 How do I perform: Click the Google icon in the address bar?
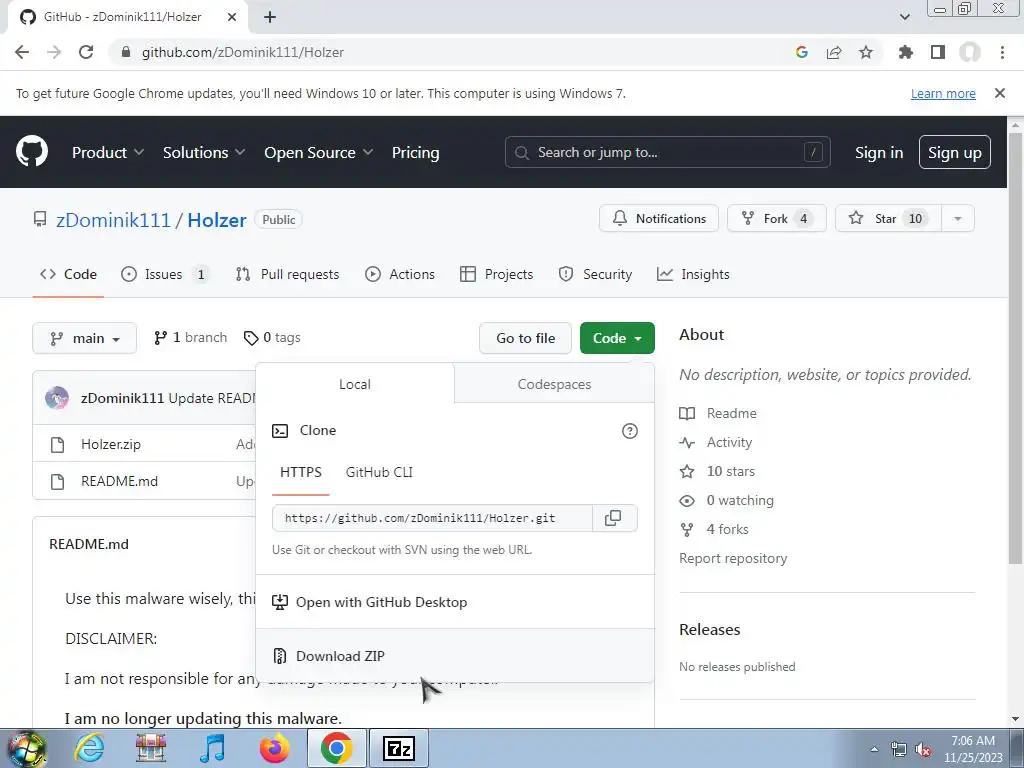[802, 52]
